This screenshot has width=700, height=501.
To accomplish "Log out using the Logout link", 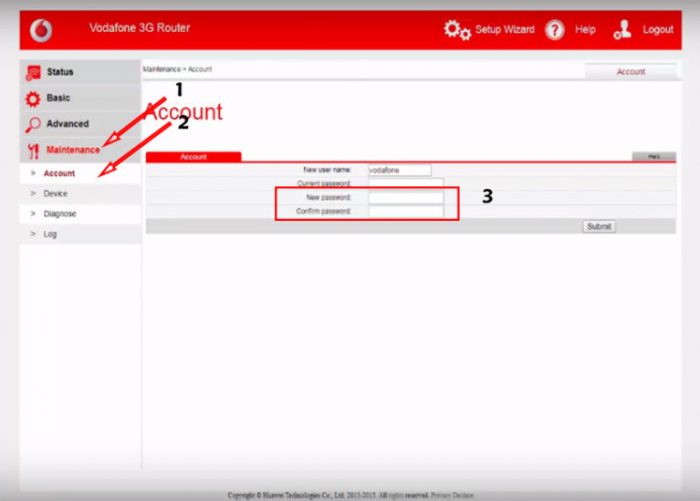I will pos(658,29).
